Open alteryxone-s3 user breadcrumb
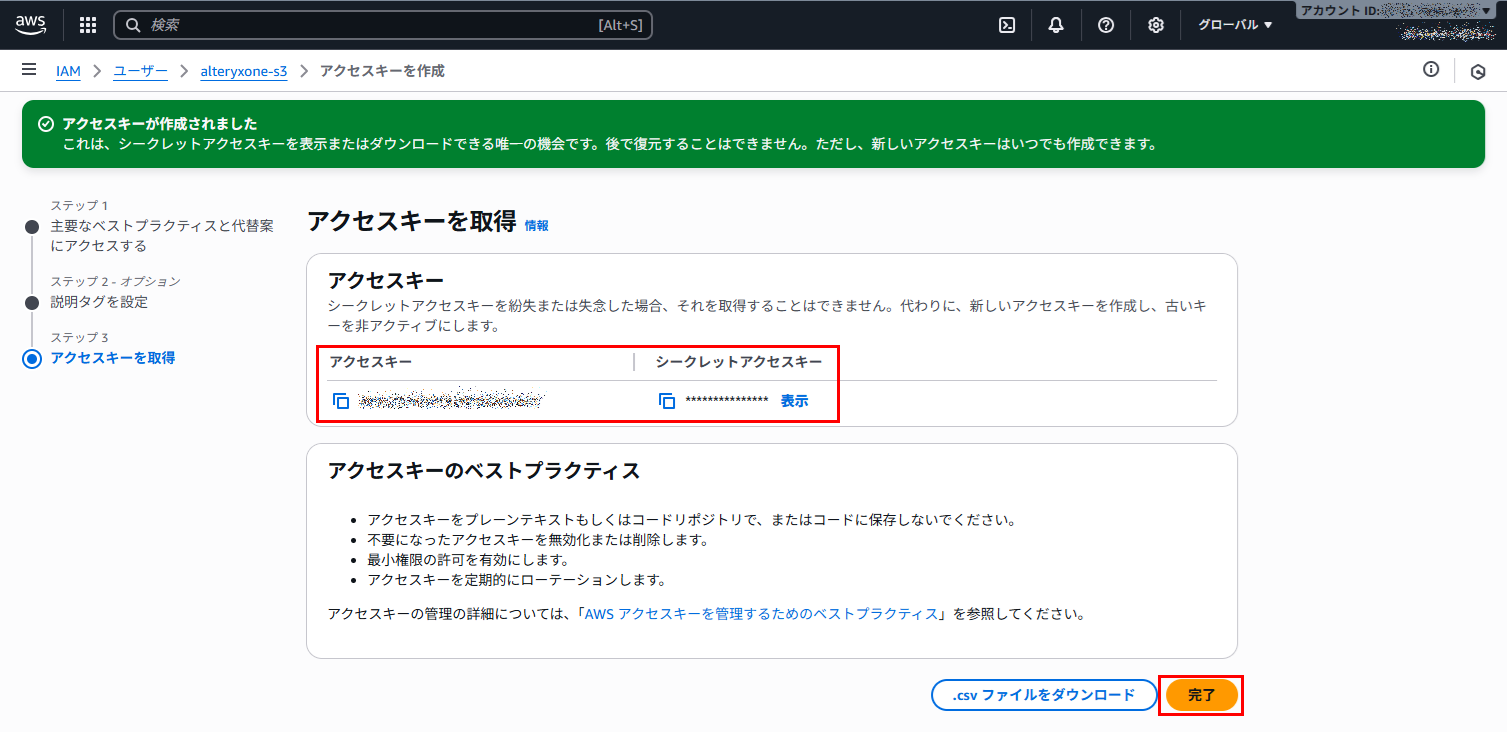Screen dimensions: 1507x732 (244, 71)
